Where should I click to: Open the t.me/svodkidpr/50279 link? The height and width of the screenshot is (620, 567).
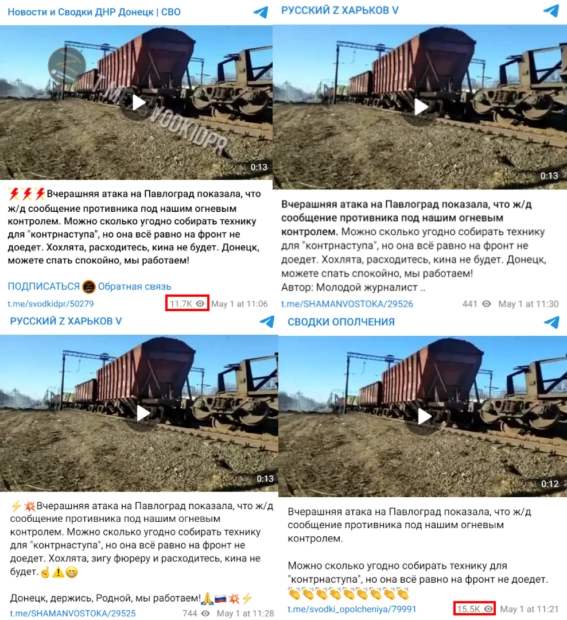pyautogui.click(x=51, y=304)
